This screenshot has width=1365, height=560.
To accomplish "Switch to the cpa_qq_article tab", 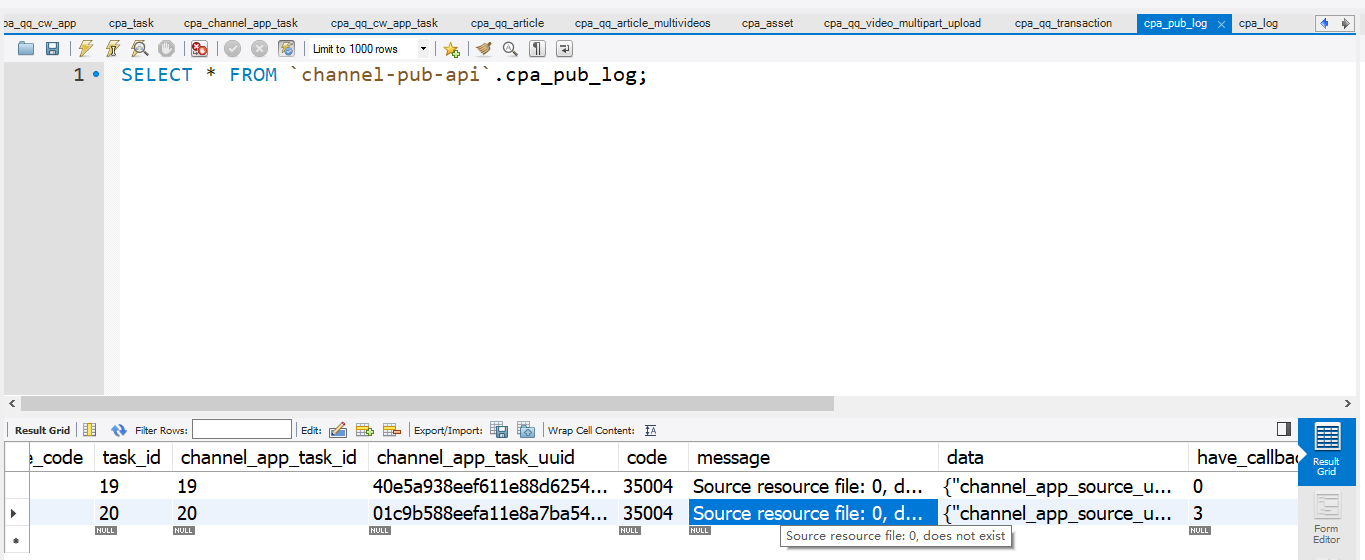I will [507, 23].
